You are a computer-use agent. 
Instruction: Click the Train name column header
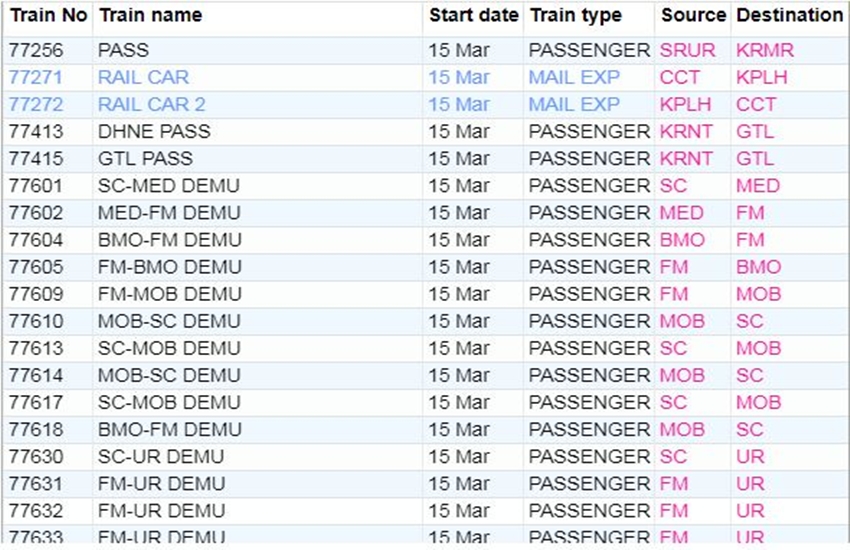pos(150,16)
